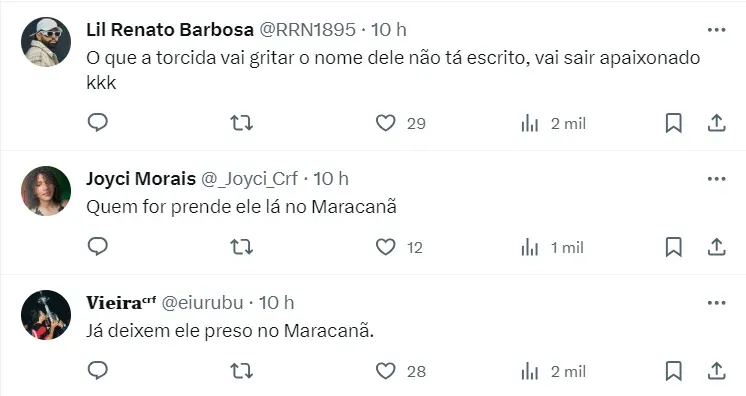Bookmark Vieira's tweet
The image size is (746, 396).
coord(674,371)
